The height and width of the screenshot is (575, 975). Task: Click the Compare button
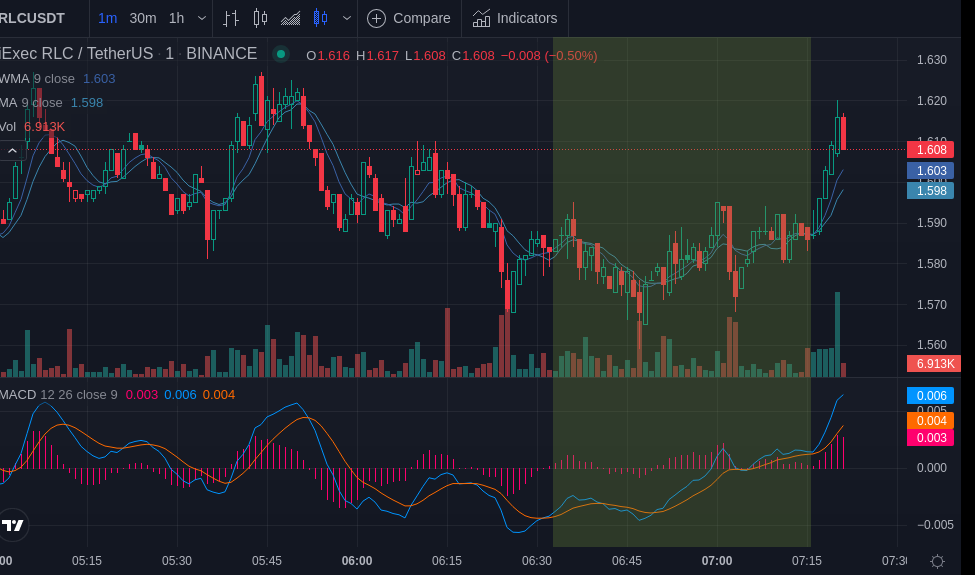[x=409, y=18]
